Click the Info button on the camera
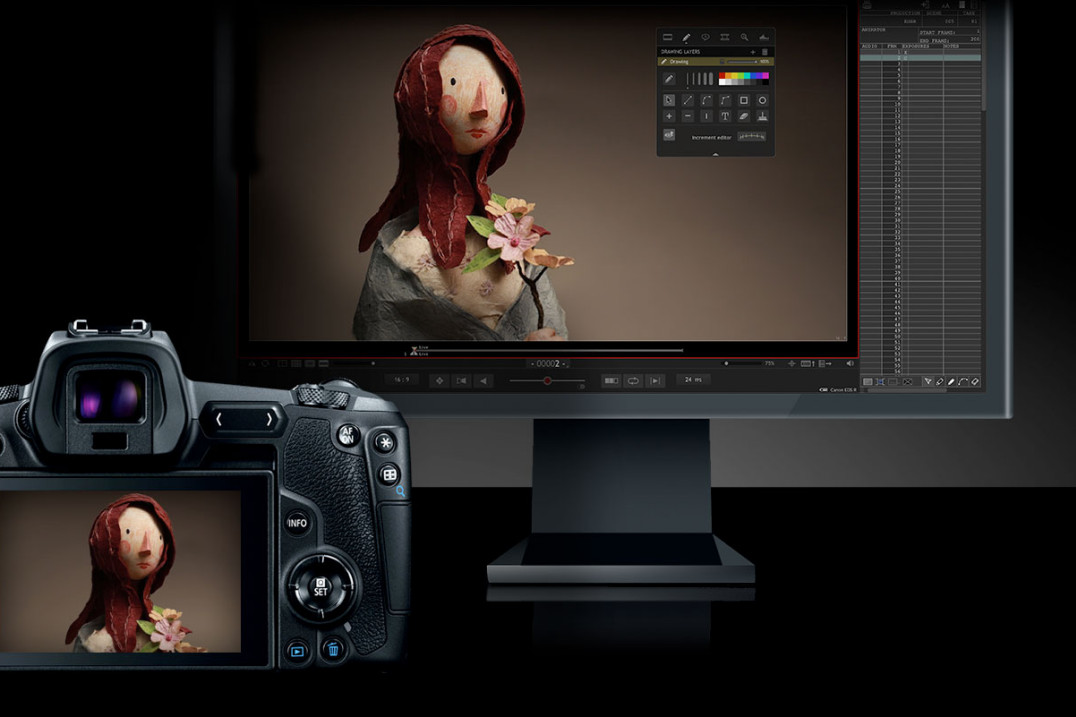 coord(297,524)
